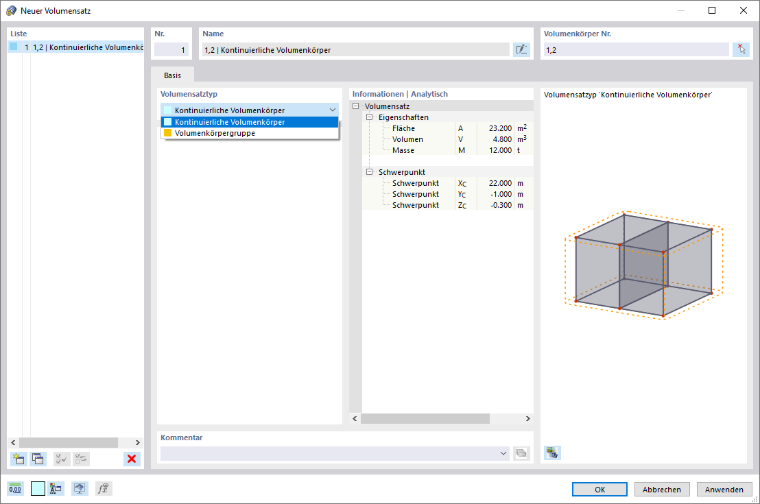Click the Volumenkörper Nr. input field
760x504 pixels.
click(636, 49)
